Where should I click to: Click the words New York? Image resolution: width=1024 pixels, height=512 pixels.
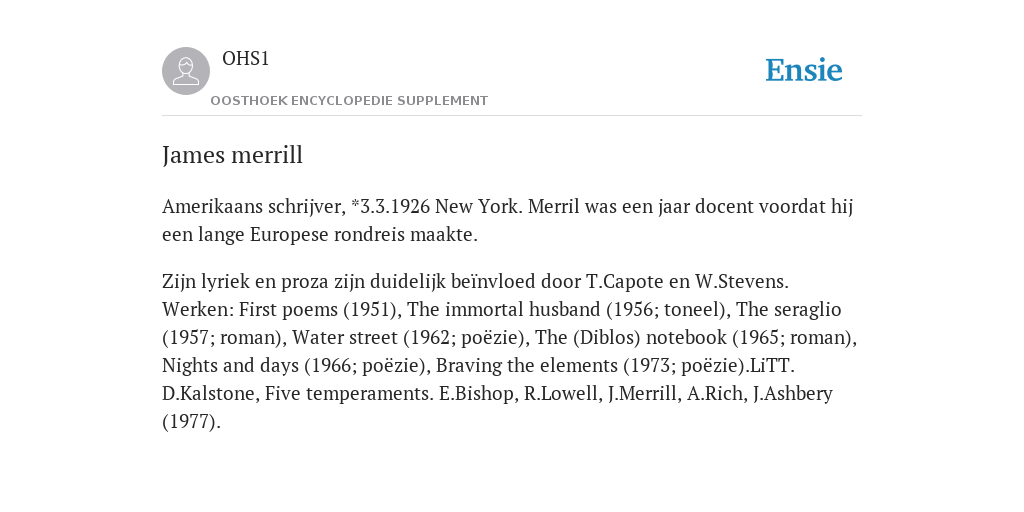(479, 206)
